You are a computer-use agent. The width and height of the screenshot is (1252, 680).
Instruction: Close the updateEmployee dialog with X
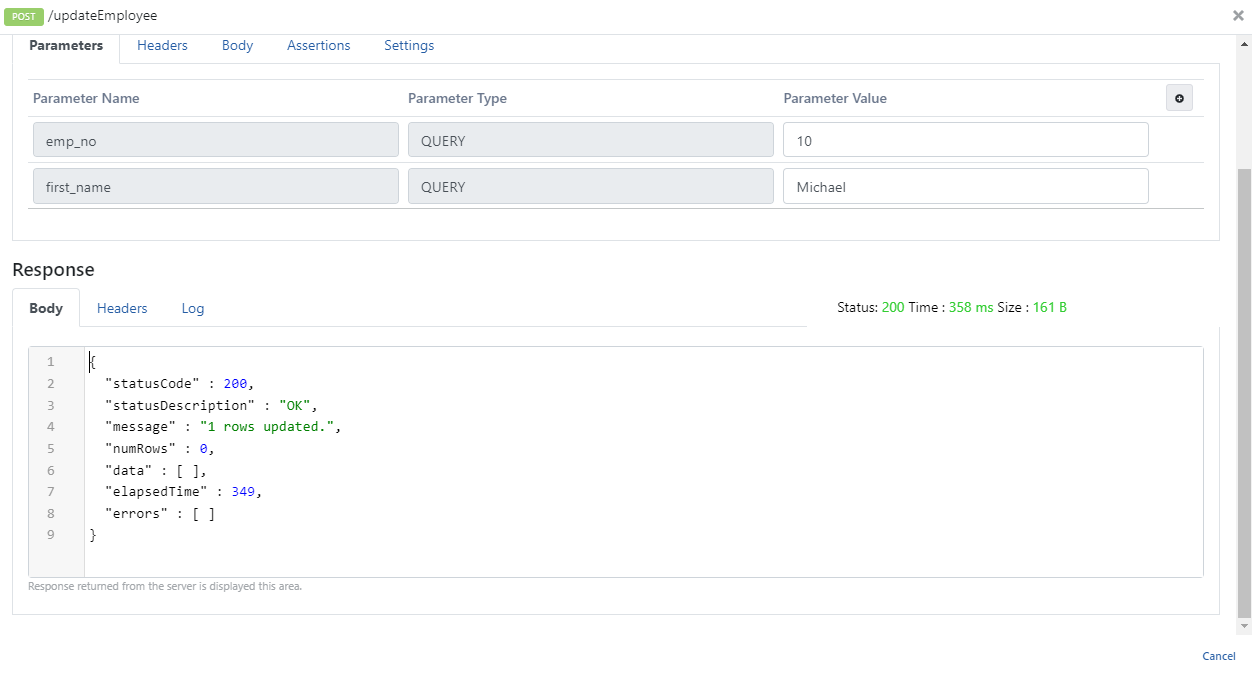pyautogui.click(x=1238, y=16)
